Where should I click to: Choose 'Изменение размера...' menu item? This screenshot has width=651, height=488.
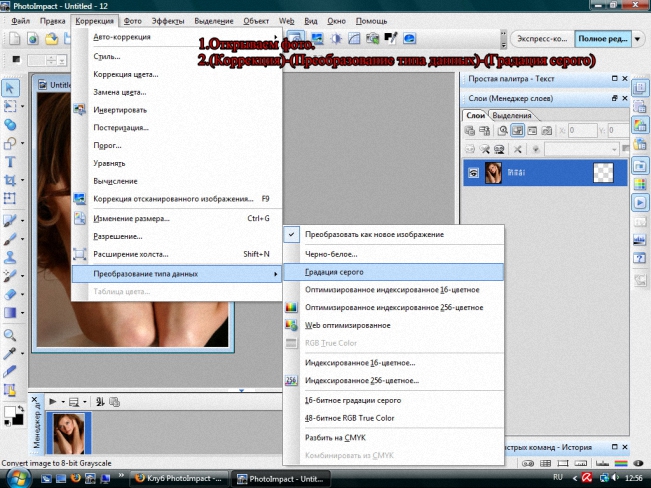pos(177,218)
